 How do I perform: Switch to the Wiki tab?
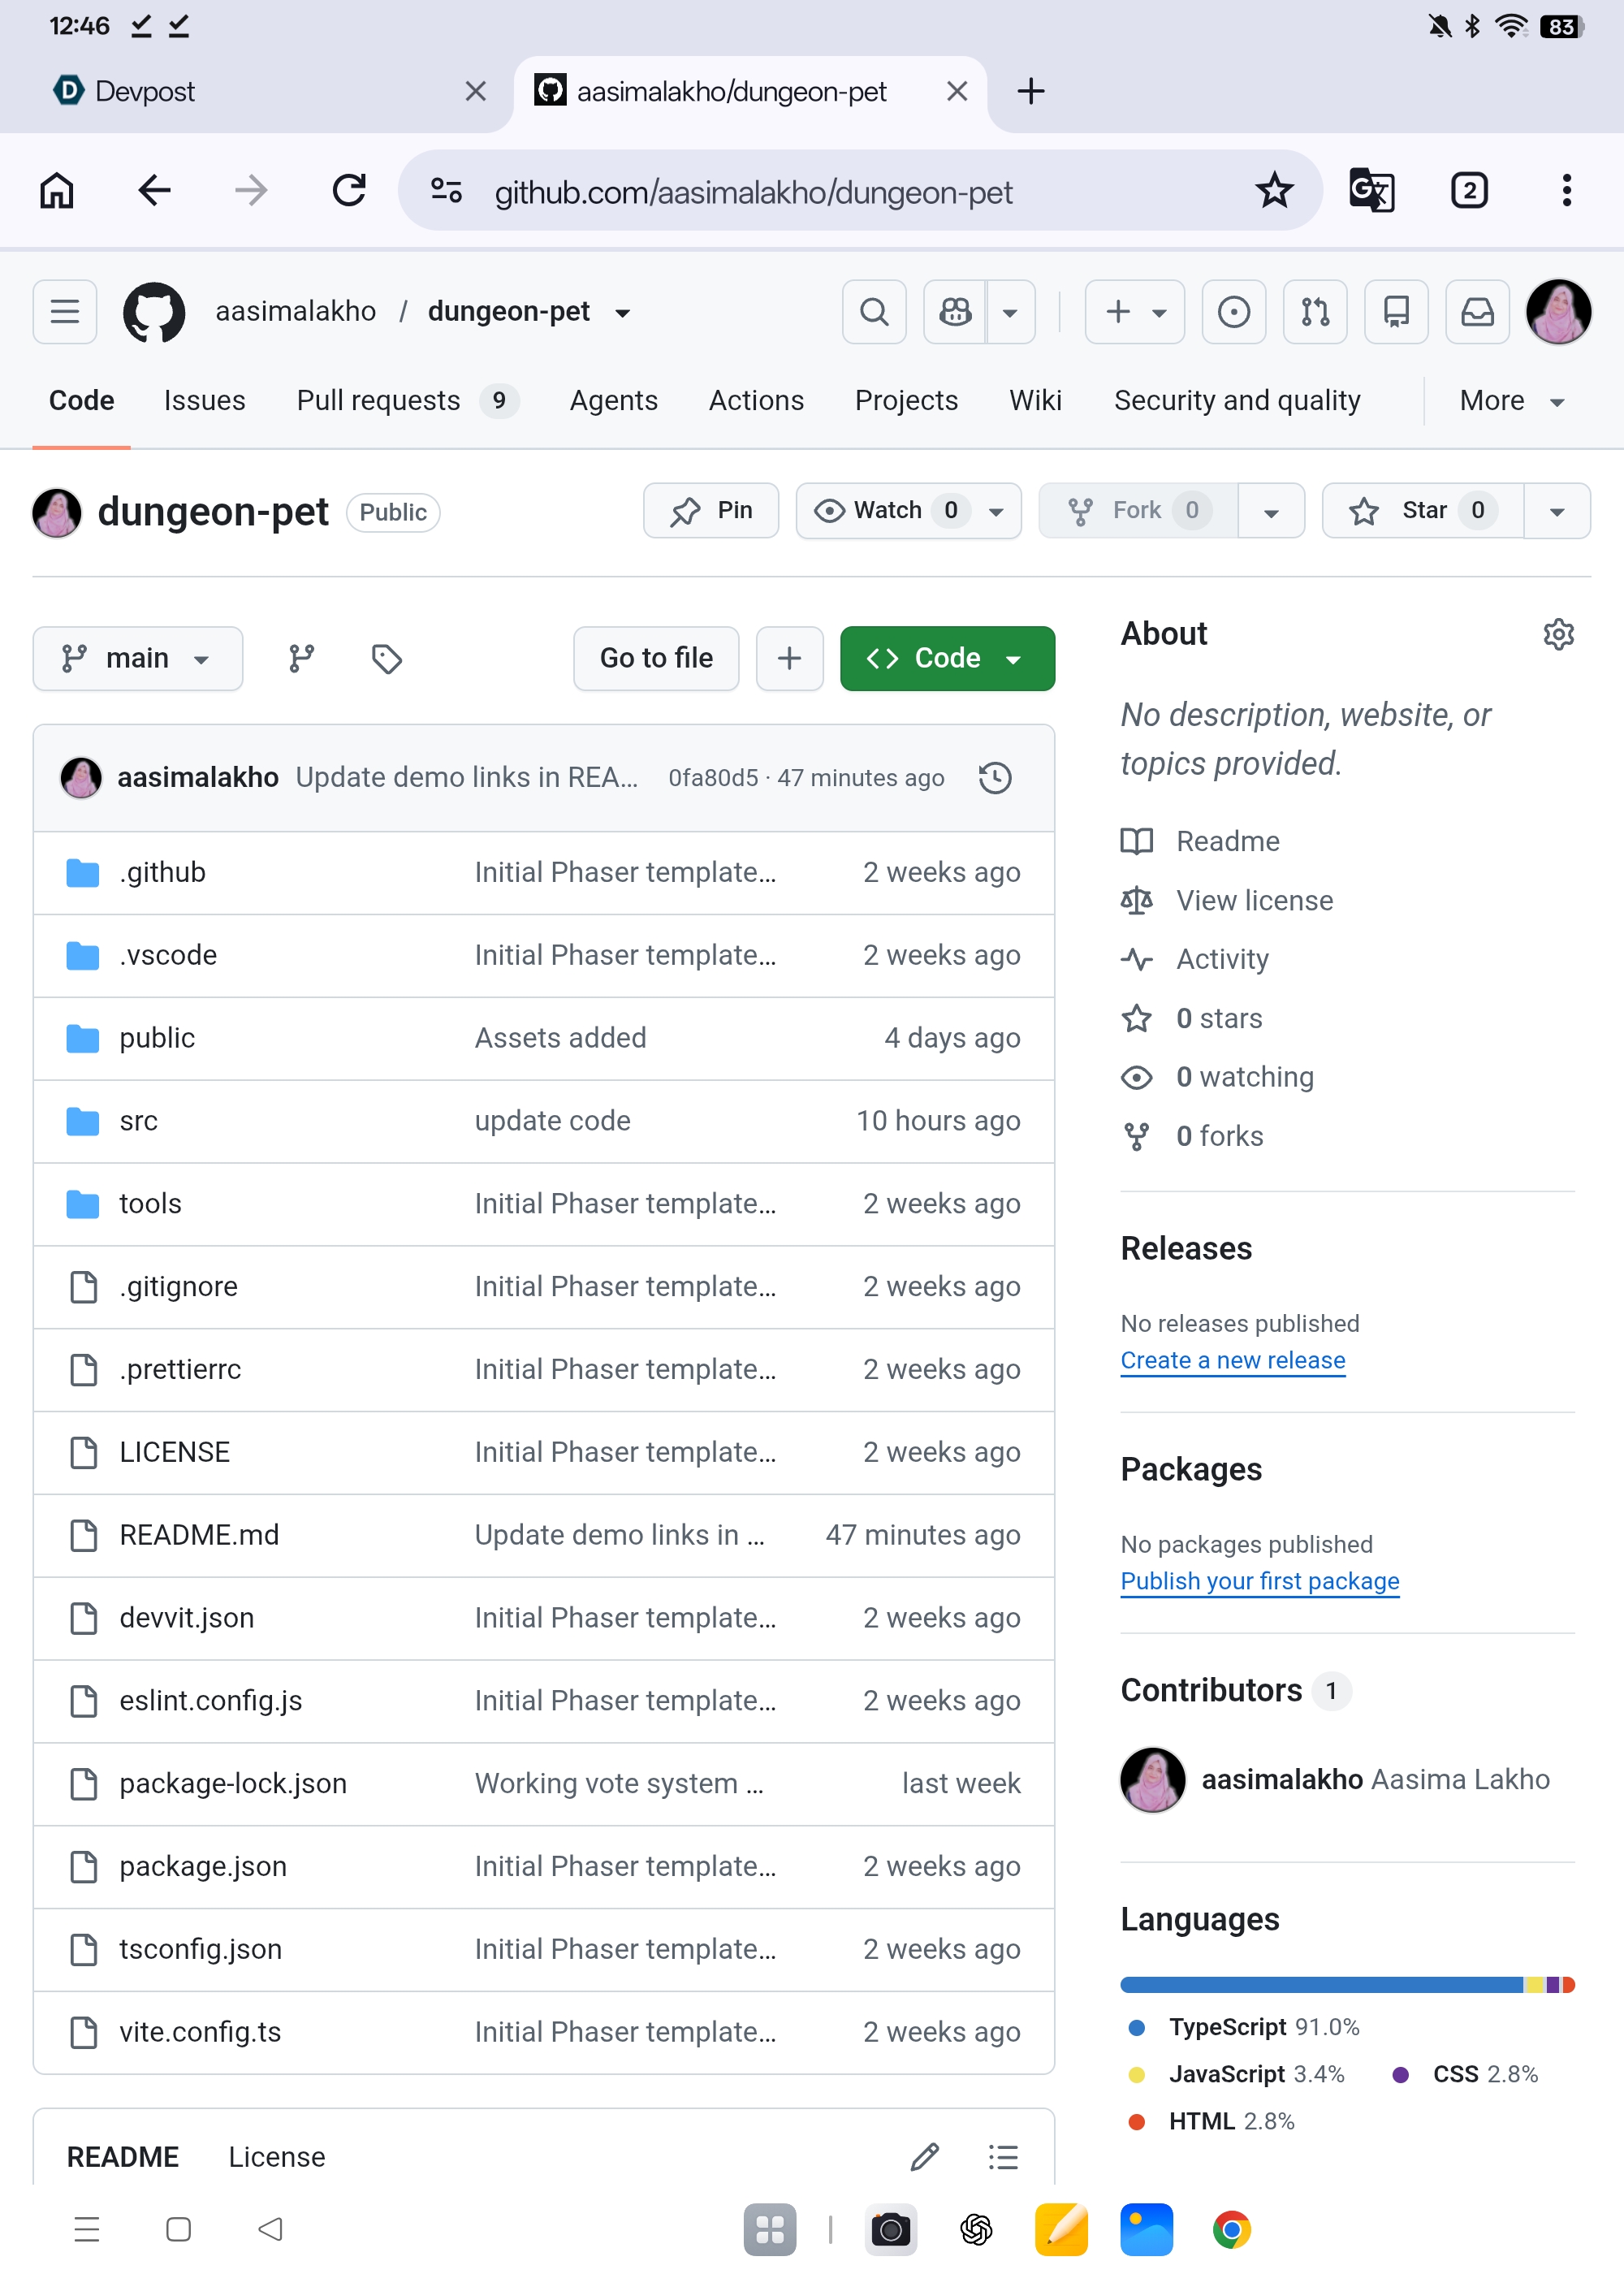(x=1035, y=401)
